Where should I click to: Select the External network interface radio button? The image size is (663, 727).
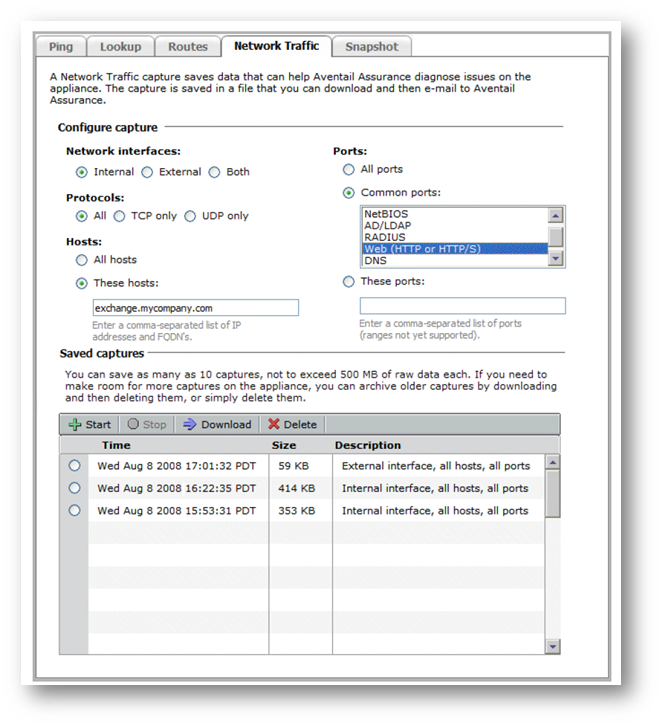point(147,172)
